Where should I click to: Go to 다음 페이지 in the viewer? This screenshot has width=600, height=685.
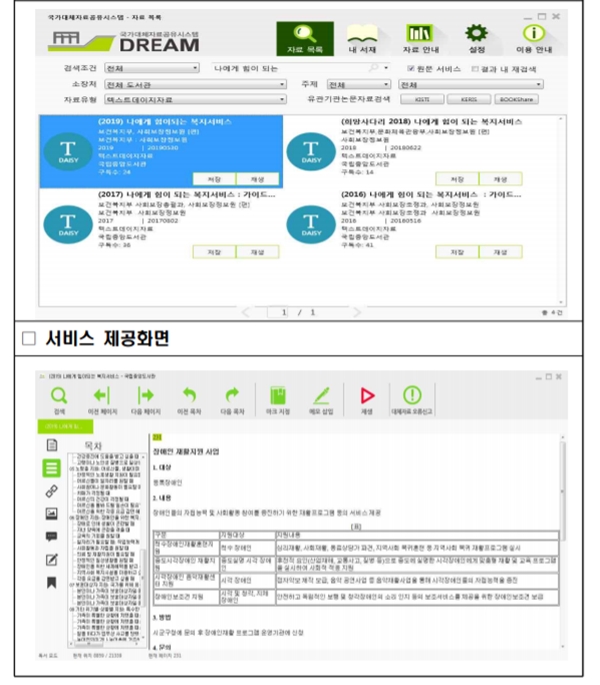pos(146,400)
